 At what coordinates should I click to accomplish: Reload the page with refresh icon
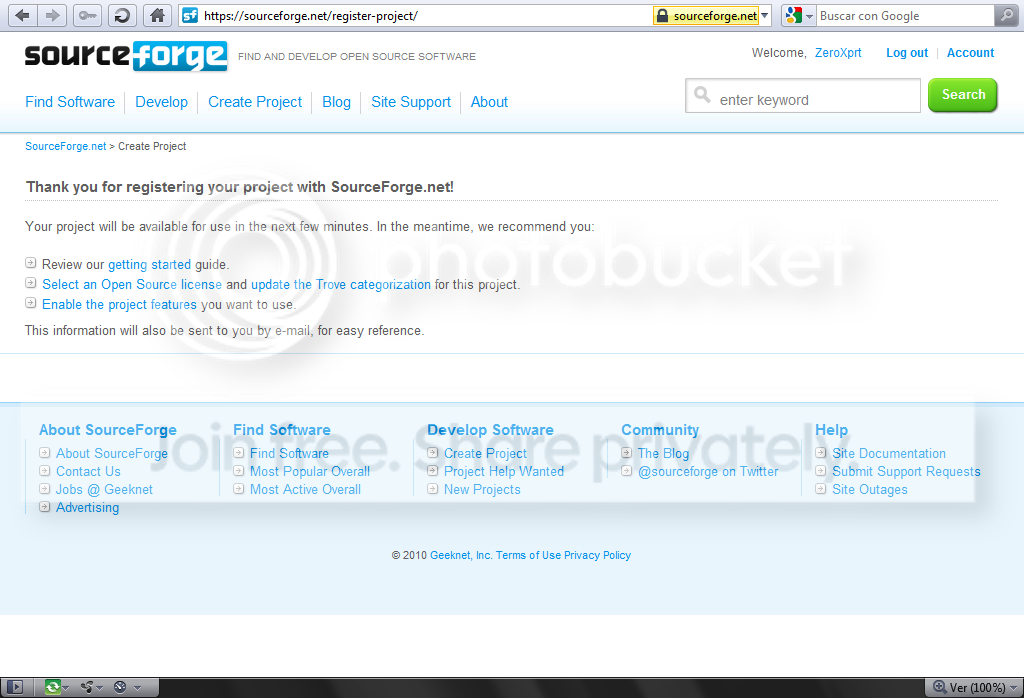click(x=121, y=16)
